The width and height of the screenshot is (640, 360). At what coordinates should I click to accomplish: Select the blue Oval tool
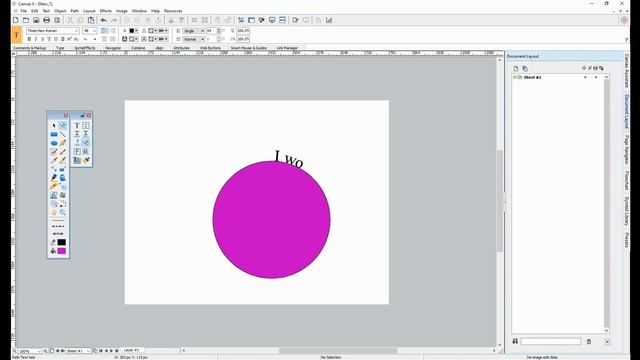coord(54,143)
